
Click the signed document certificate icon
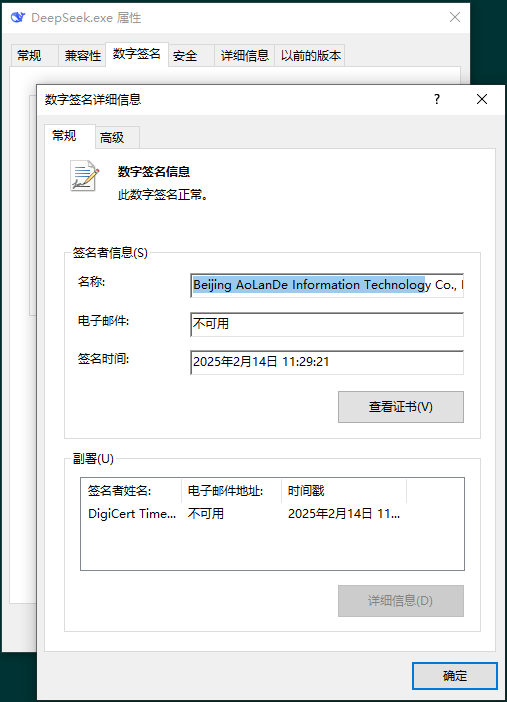pos(84,176)
